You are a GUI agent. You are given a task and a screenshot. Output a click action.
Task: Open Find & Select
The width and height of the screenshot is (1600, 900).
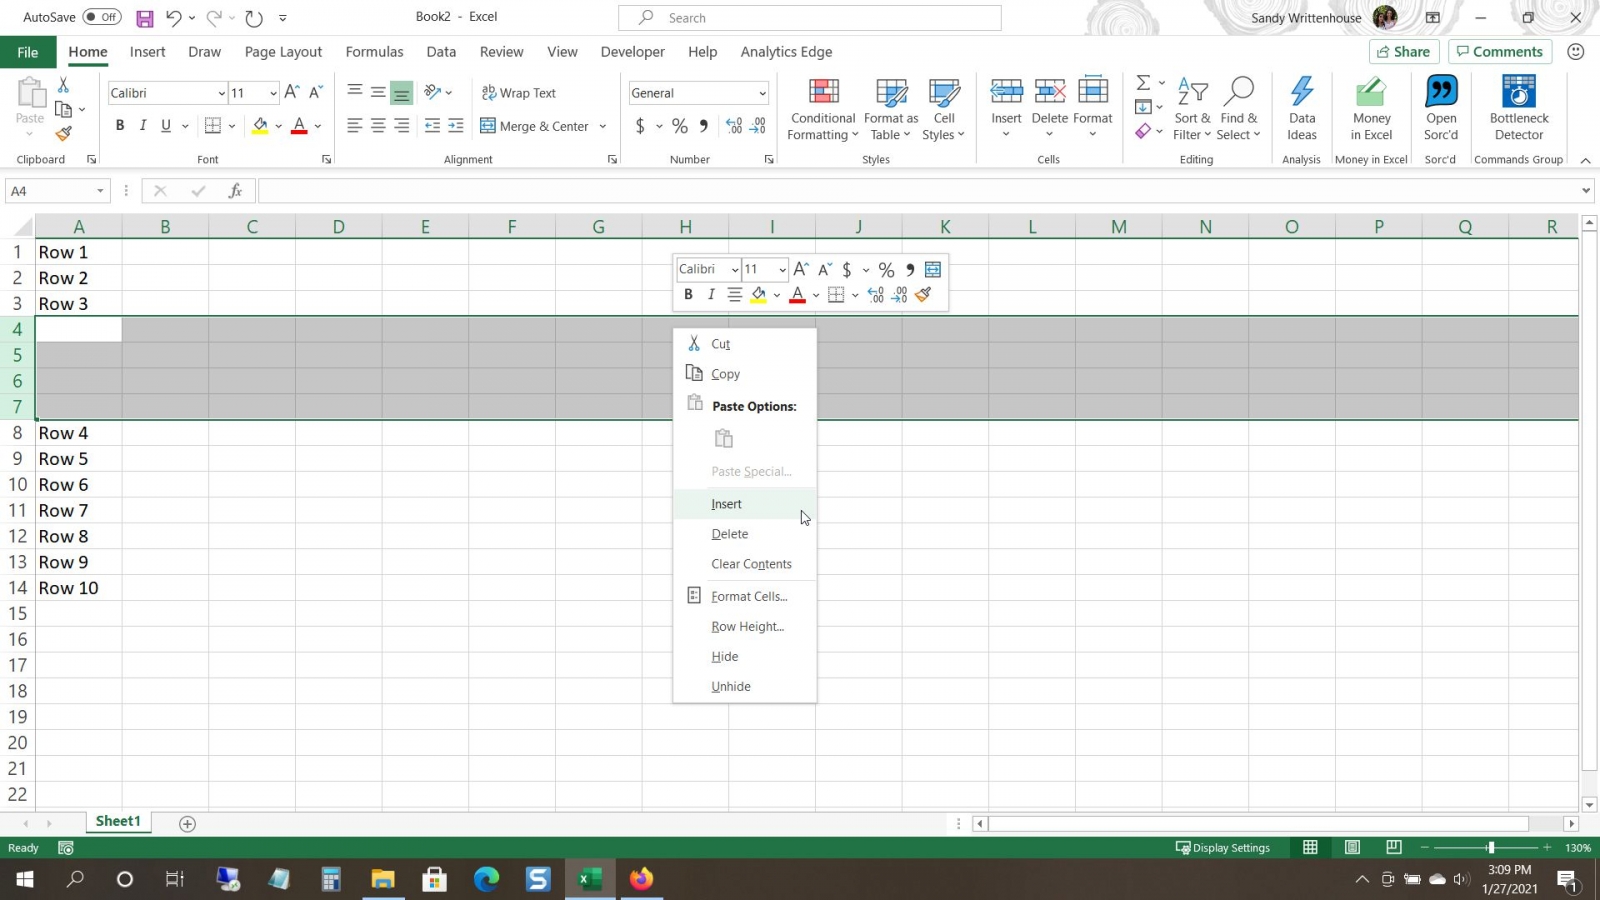[x=1239, y=110]
